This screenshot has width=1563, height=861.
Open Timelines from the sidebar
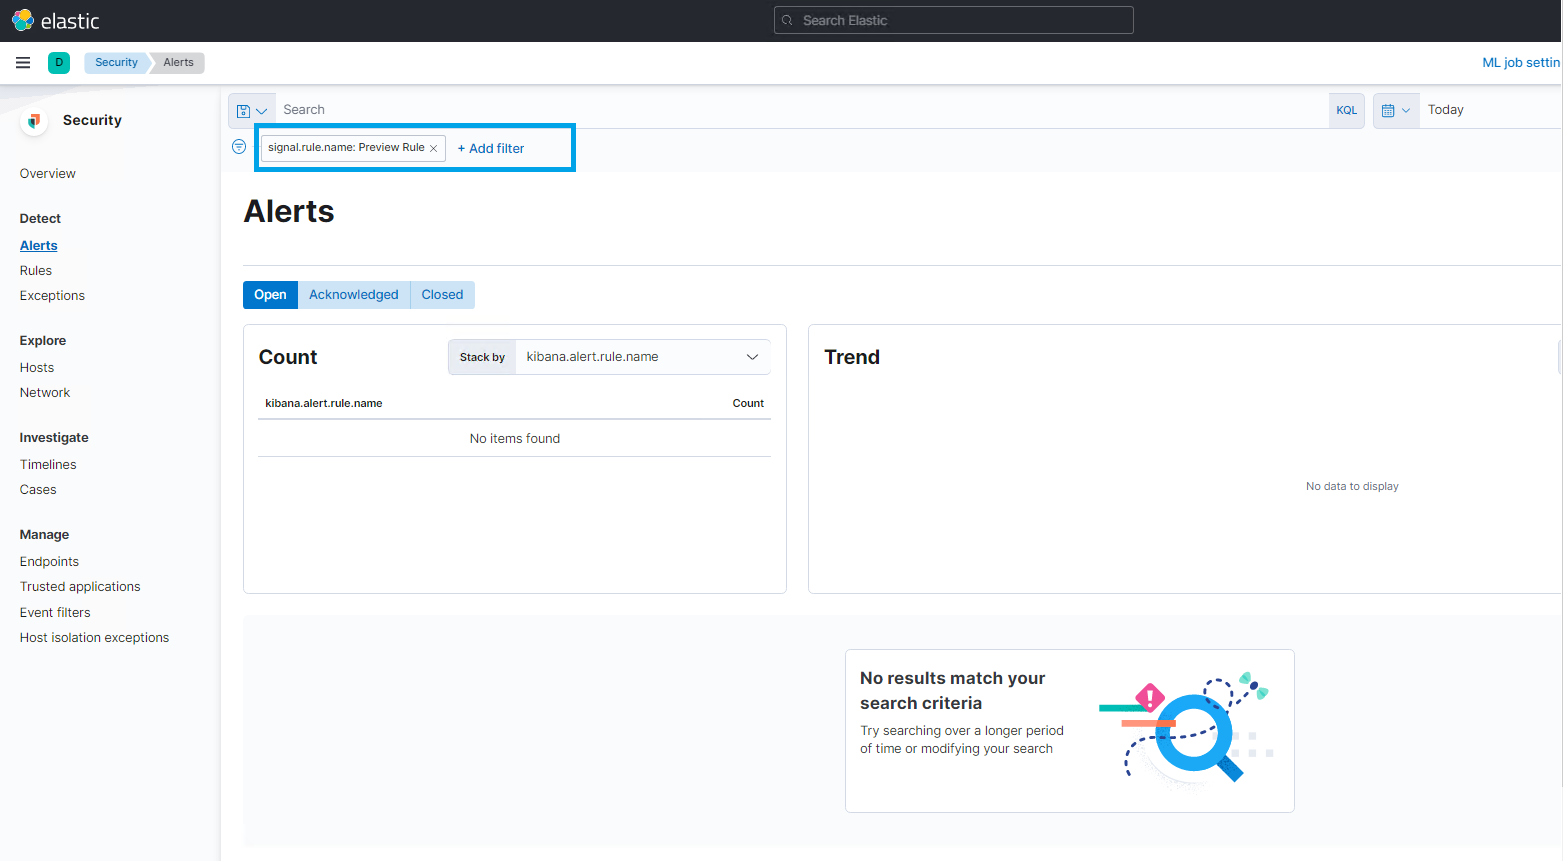coord(47,463)
